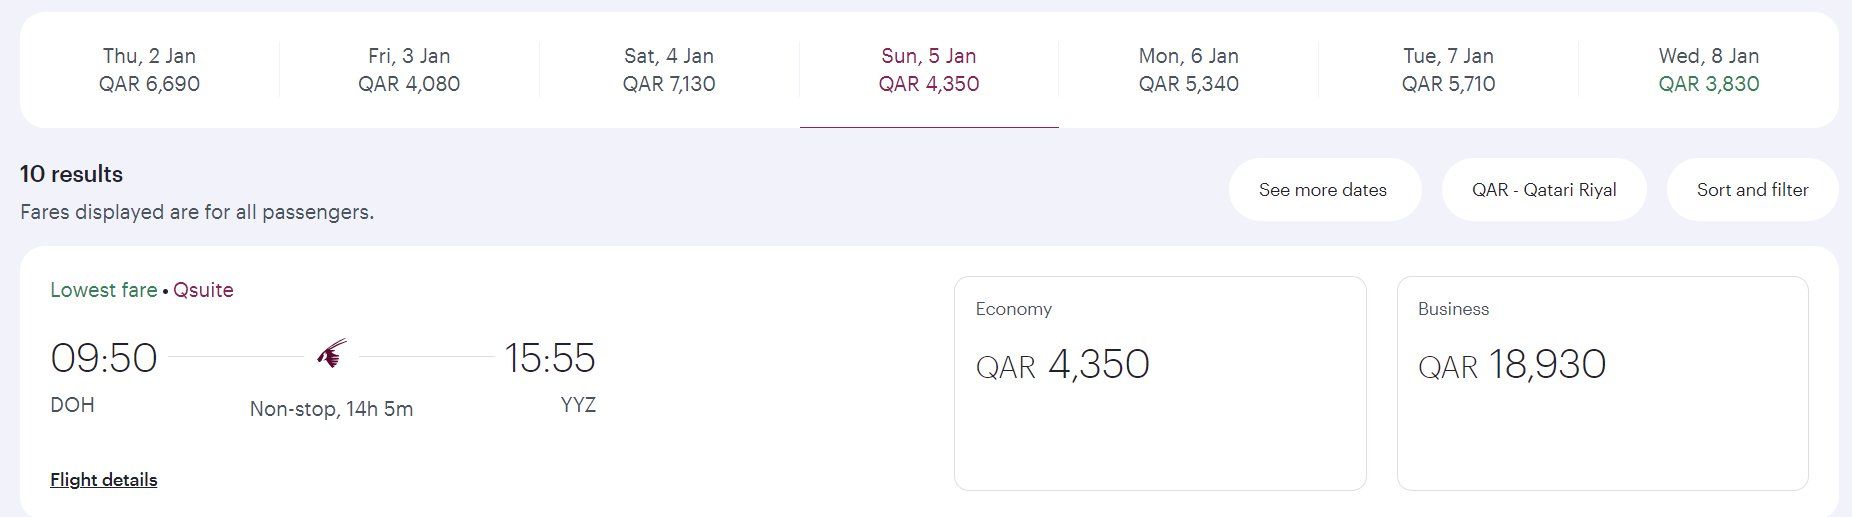
Task: Select the Thu, 2 Jan date tab
Action: [x=150, y=70]
